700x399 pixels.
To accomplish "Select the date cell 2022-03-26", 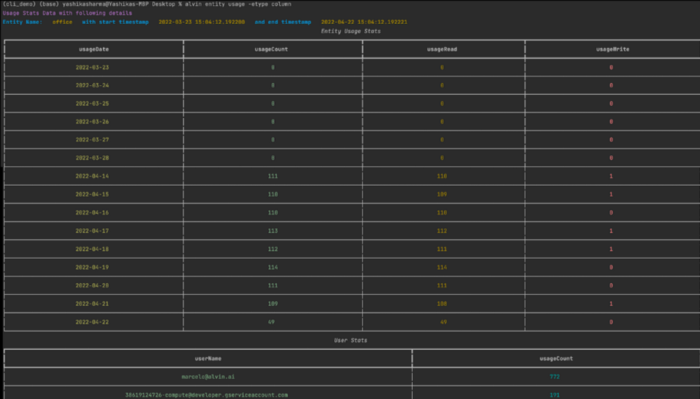I will pos(92,122).
